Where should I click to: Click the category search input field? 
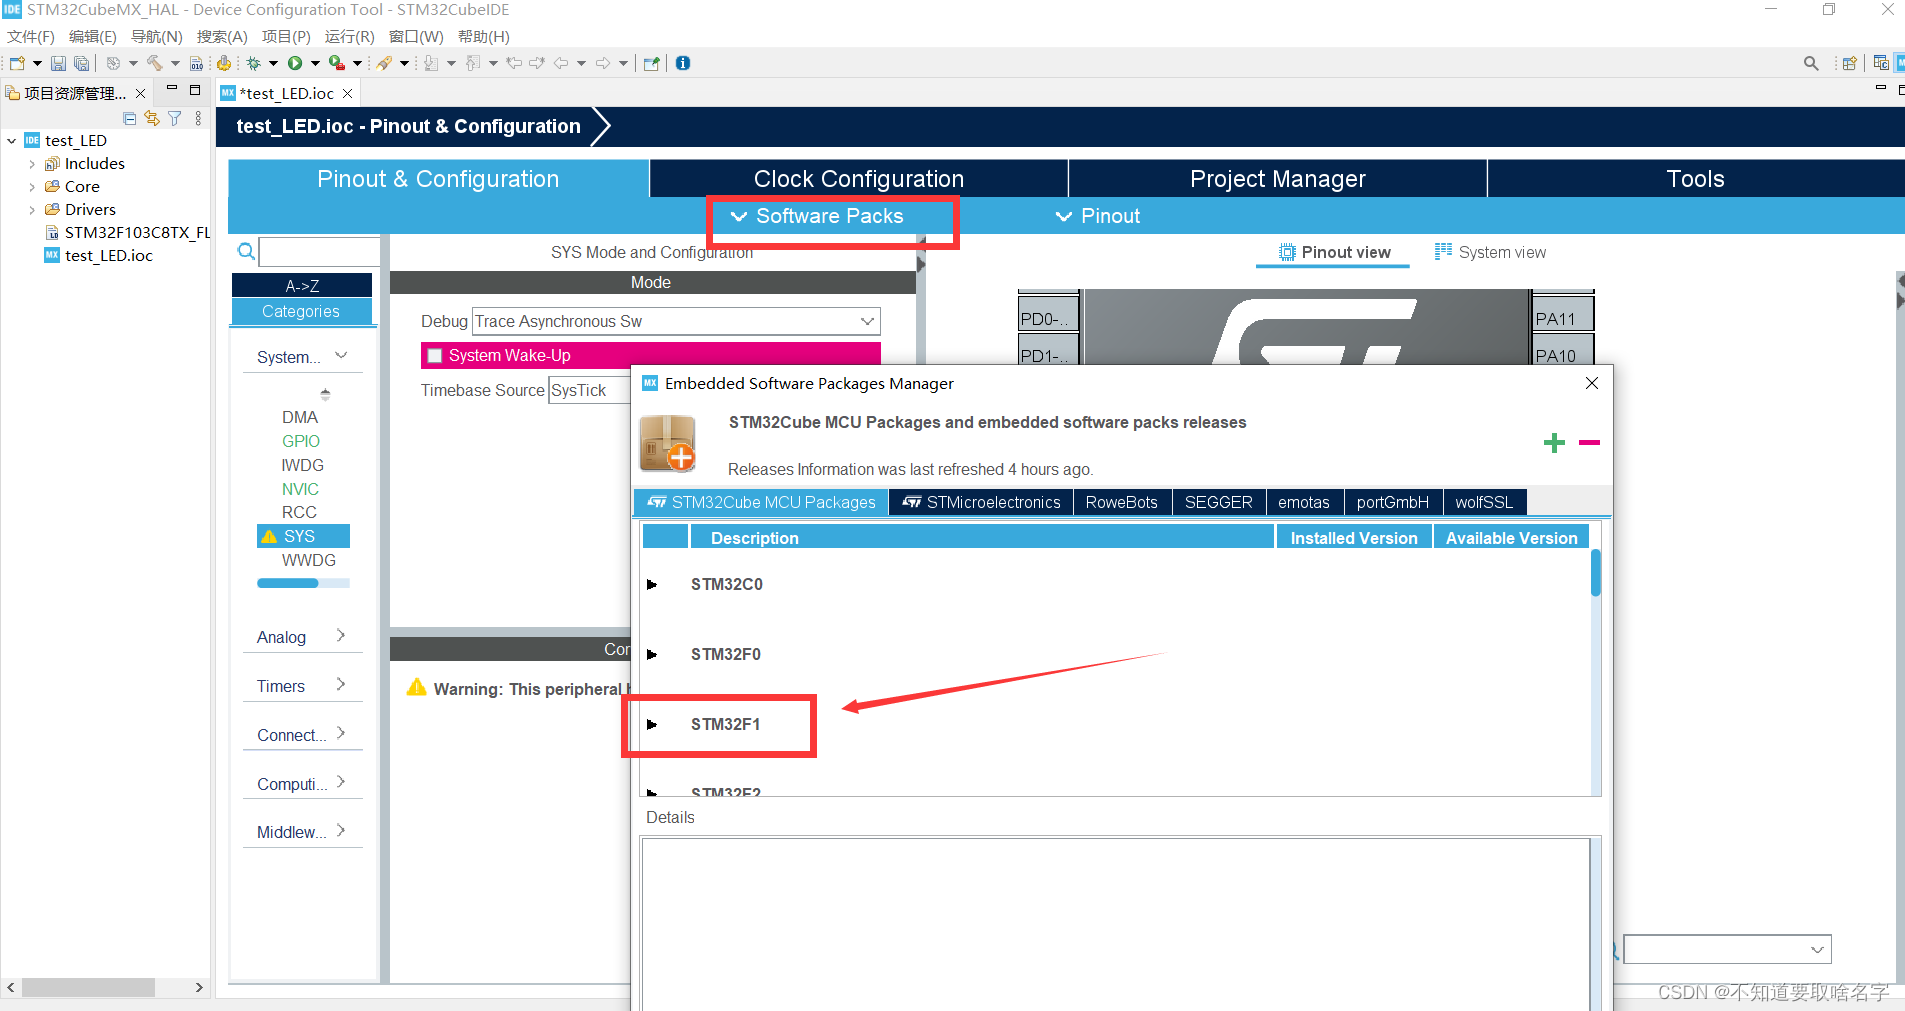320,251
